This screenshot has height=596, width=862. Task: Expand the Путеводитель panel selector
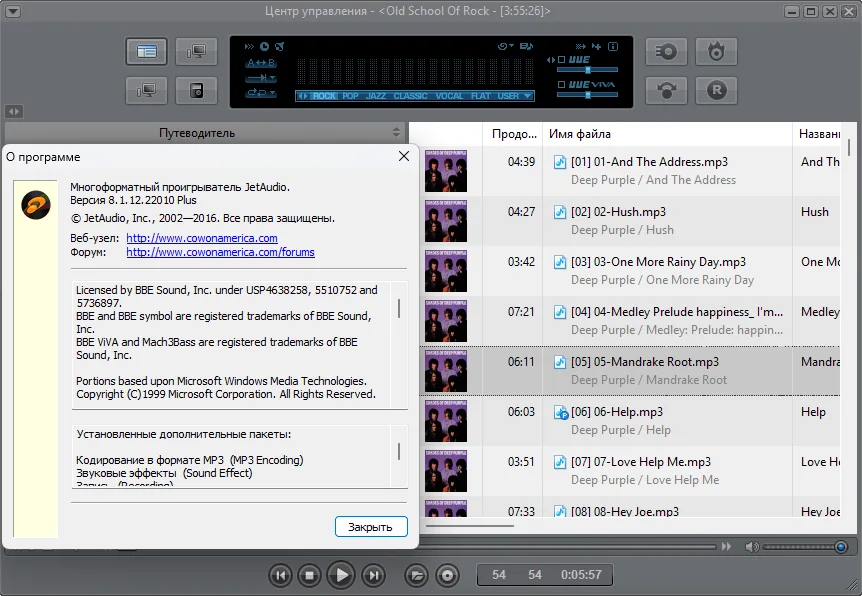click(396, 133)
